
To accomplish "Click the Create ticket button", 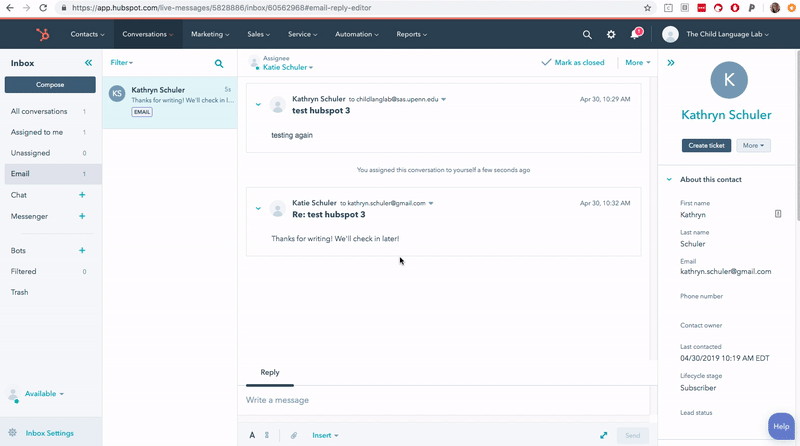I will click(x=706, y=145).
